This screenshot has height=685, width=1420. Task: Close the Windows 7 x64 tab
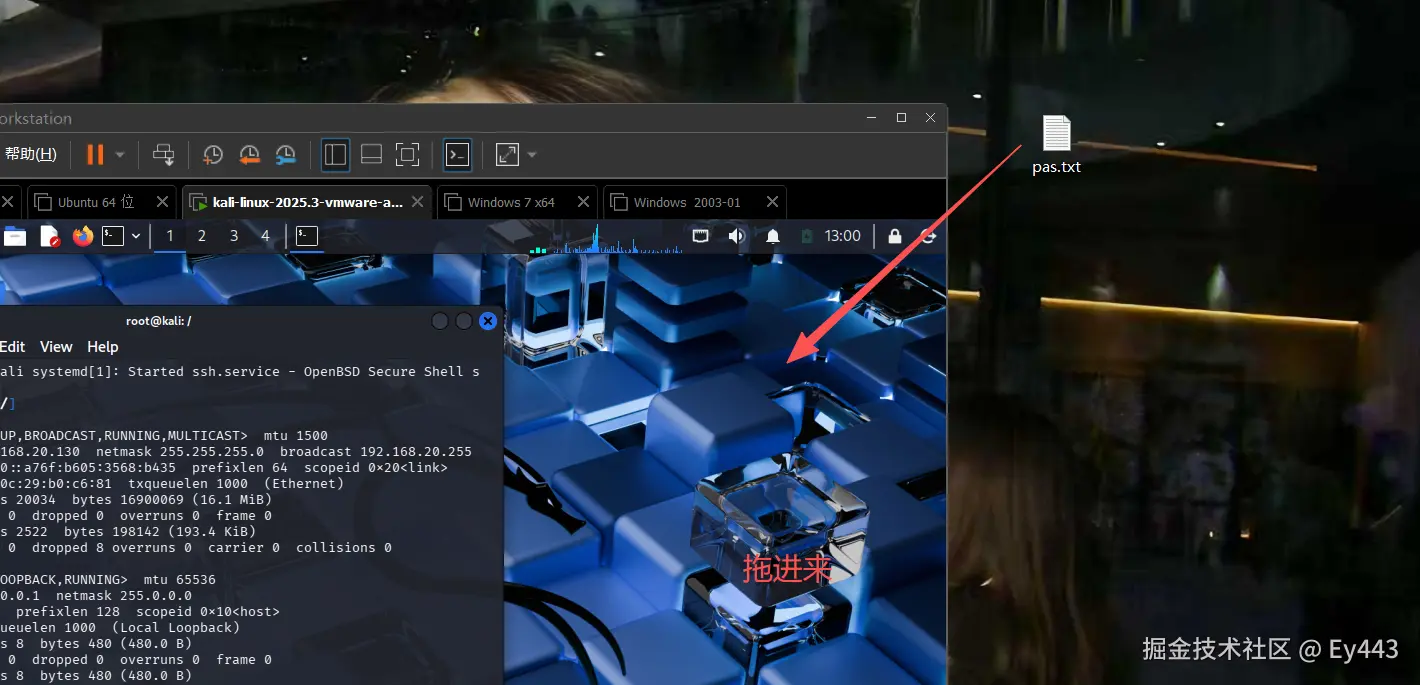(583, 202)
